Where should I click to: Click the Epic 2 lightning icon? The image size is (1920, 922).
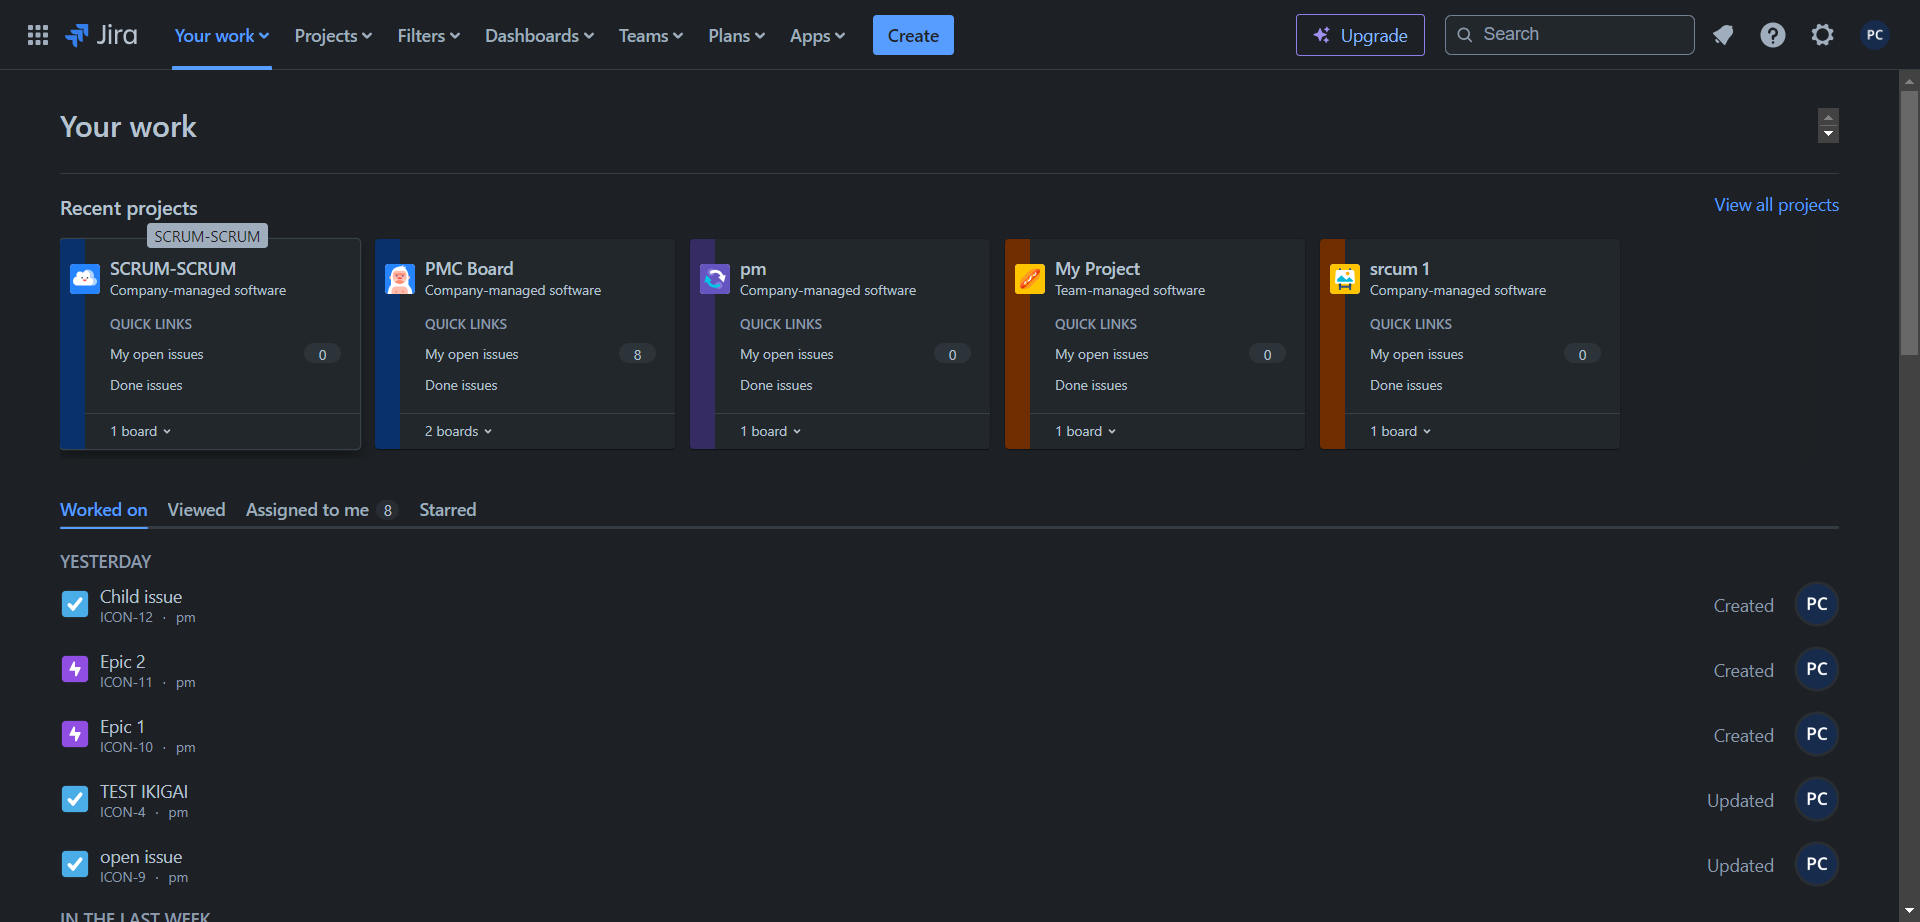click(x=75, y=669)
